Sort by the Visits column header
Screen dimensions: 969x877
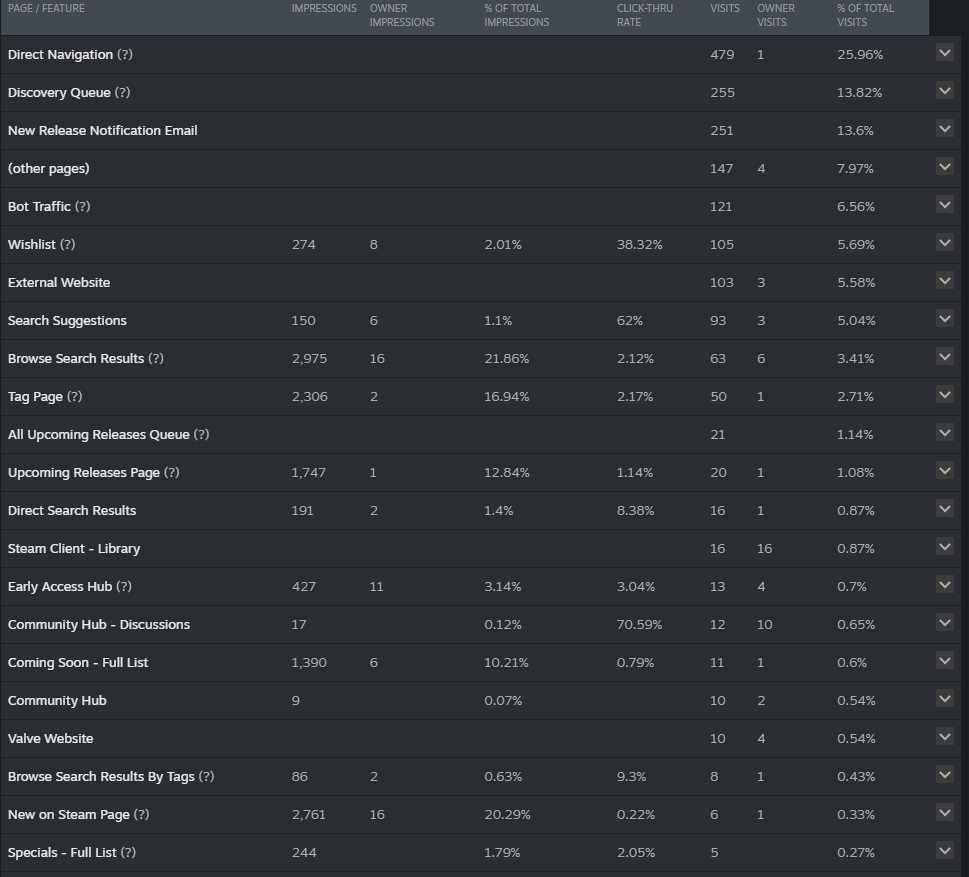tap(725, 9)
